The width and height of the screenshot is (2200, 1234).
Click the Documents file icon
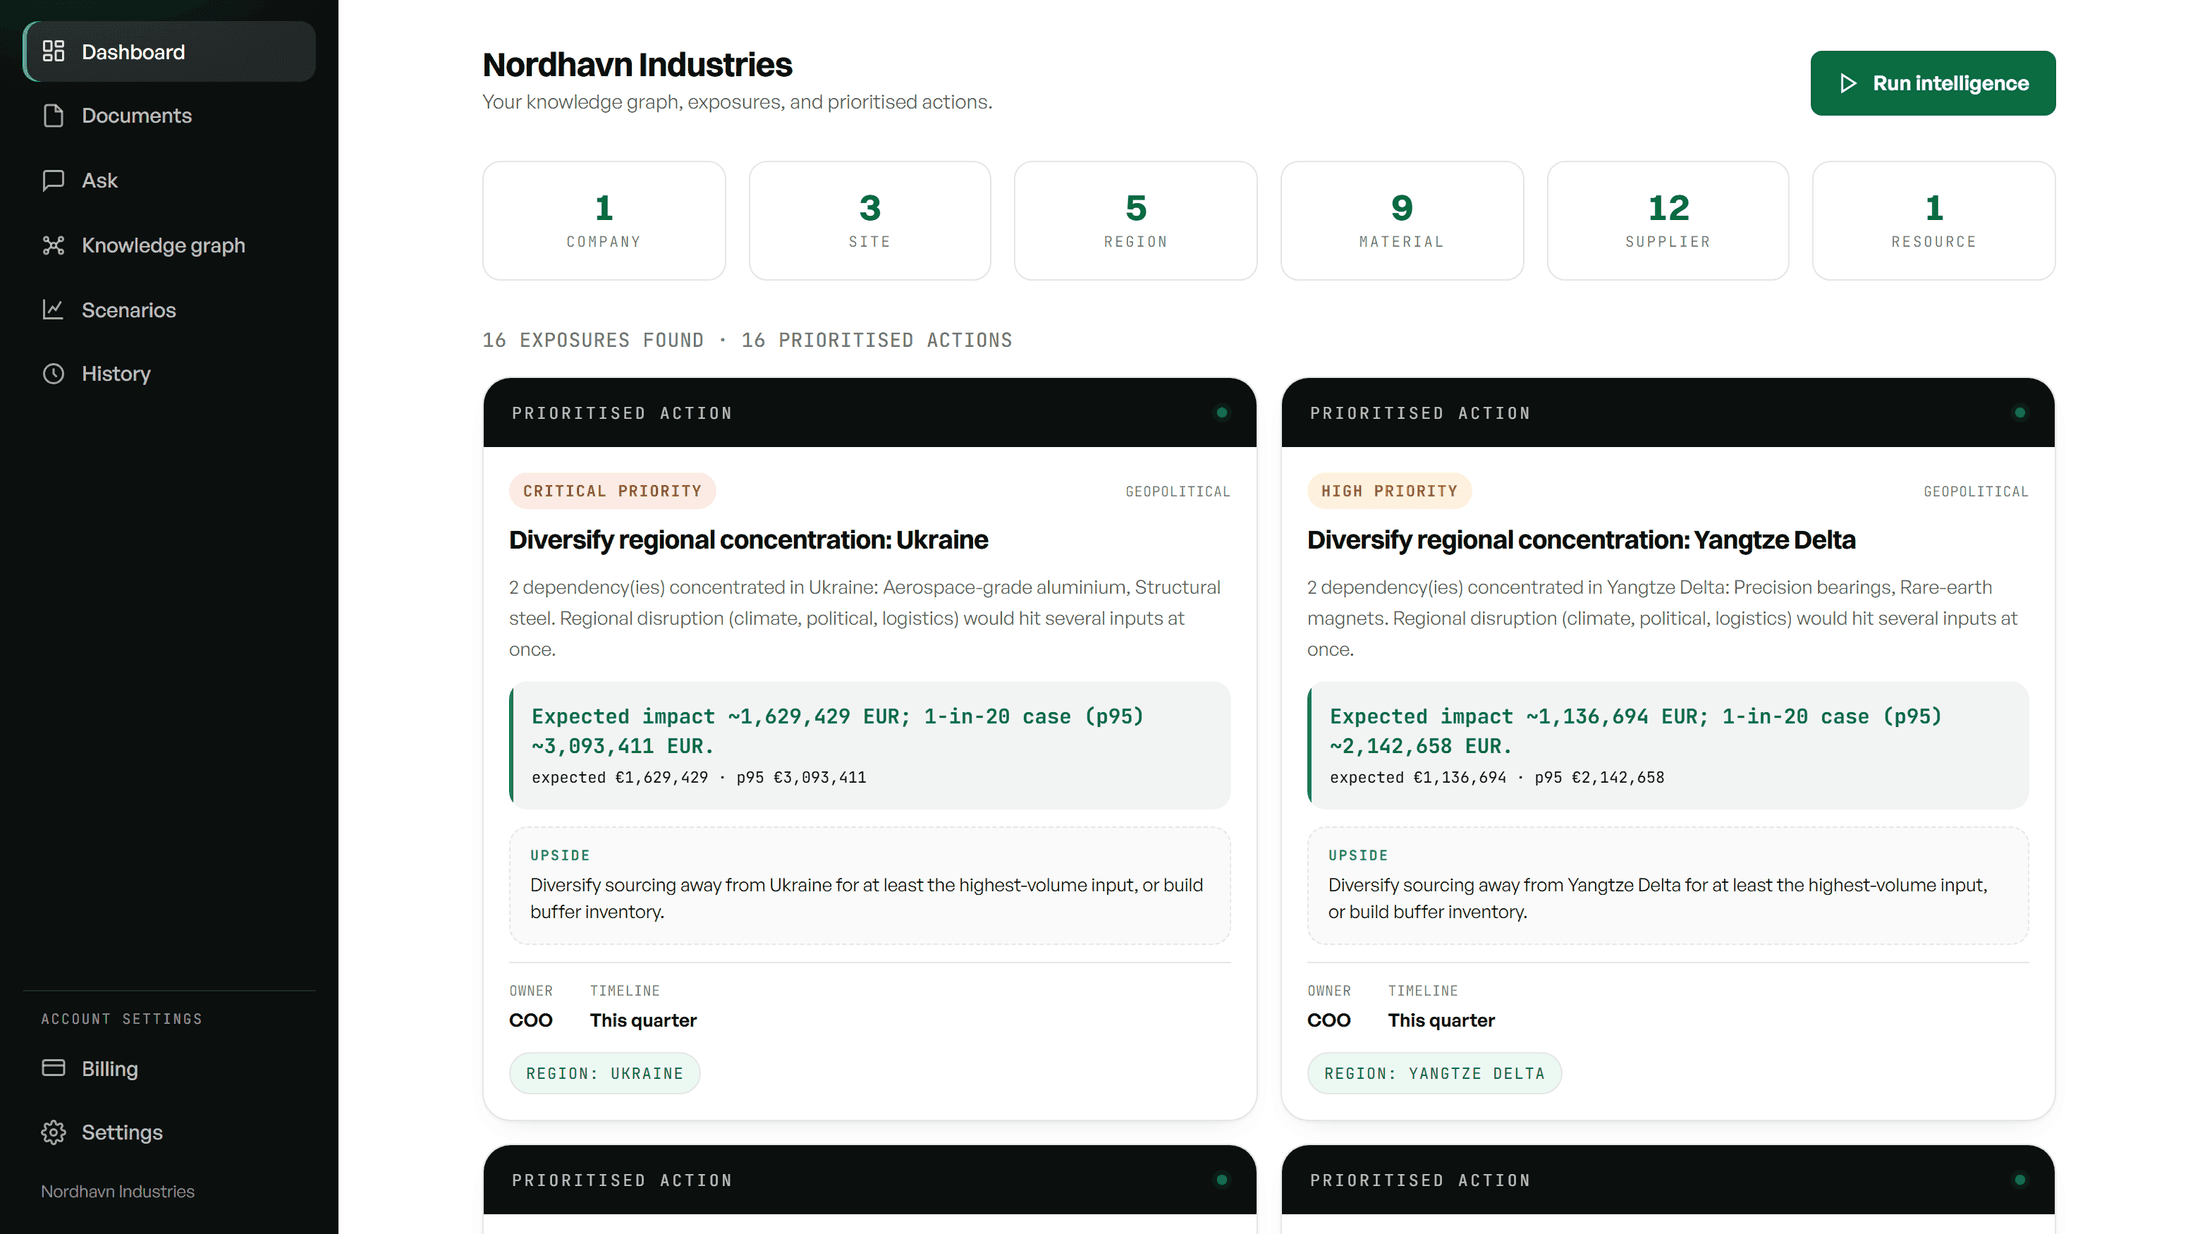coord(54,116)
